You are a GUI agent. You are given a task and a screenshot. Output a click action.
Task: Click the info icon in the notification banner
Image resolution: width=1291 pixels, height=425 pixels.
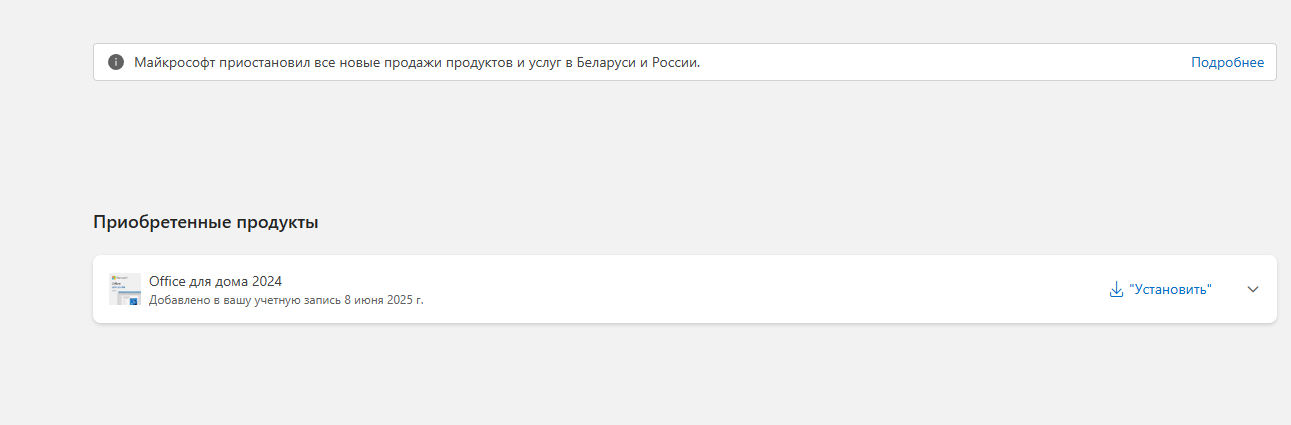pos(116,62)
